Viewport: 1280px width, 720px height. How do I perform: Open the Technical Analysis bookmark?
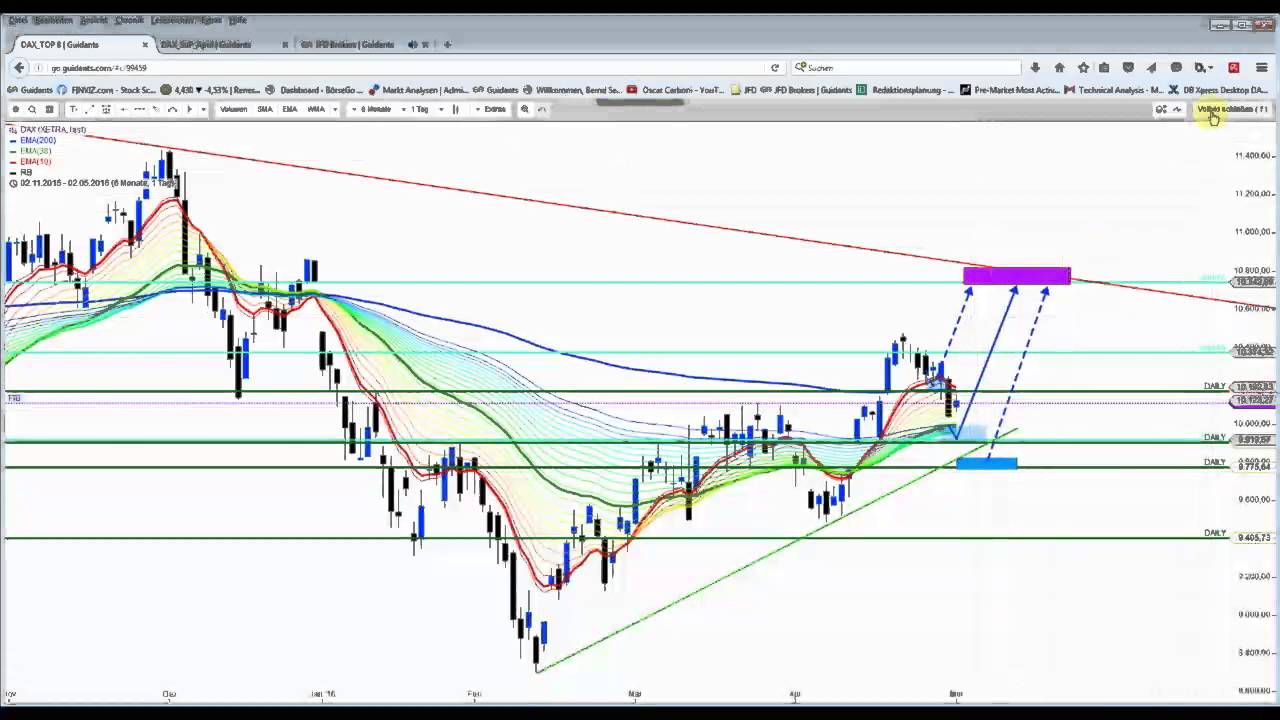[1114, 90]
